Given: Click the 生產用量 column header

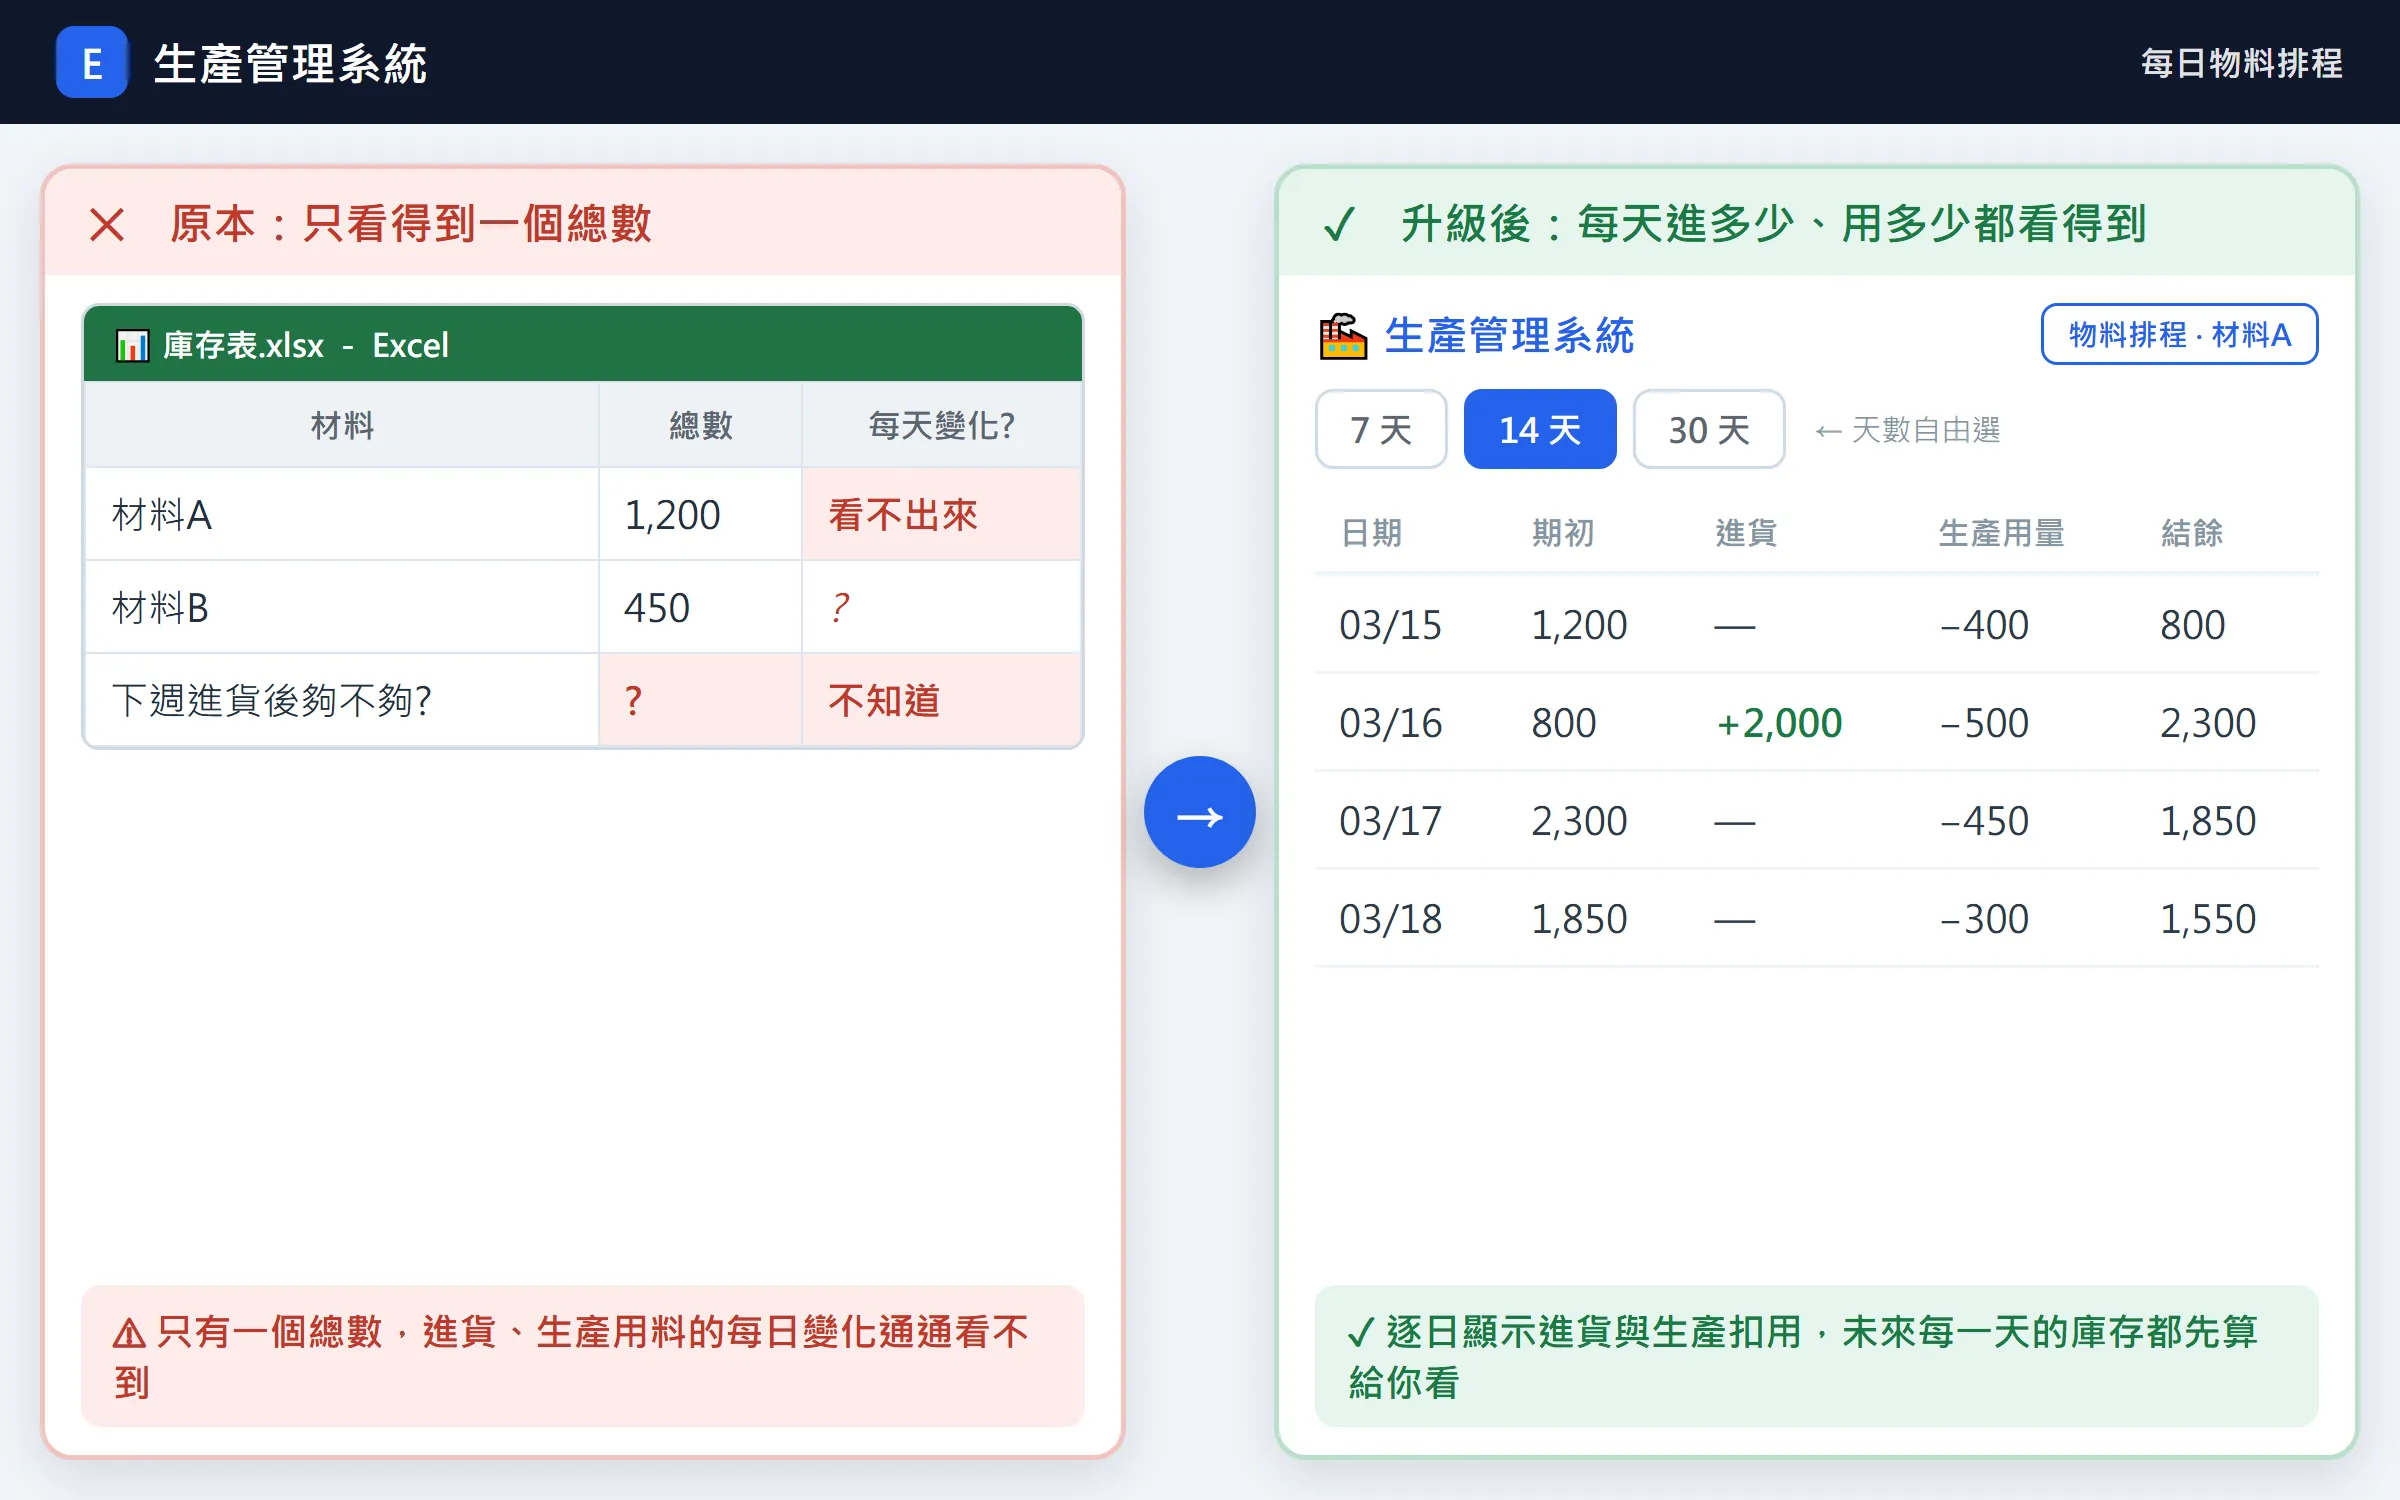Looking at the screenshot, I should tap(2001, 533).
